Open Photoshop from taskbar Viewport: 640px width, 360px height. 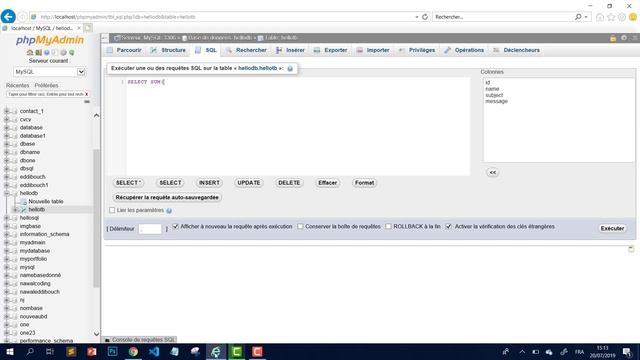click(x=112, y=351)
